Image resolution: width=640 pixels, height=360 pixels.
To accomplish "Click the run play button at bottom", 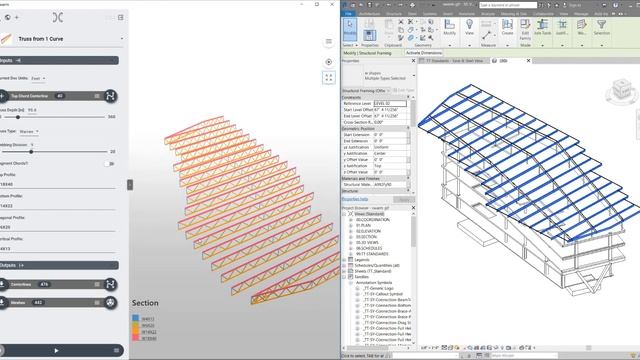I will pos(56,350).
